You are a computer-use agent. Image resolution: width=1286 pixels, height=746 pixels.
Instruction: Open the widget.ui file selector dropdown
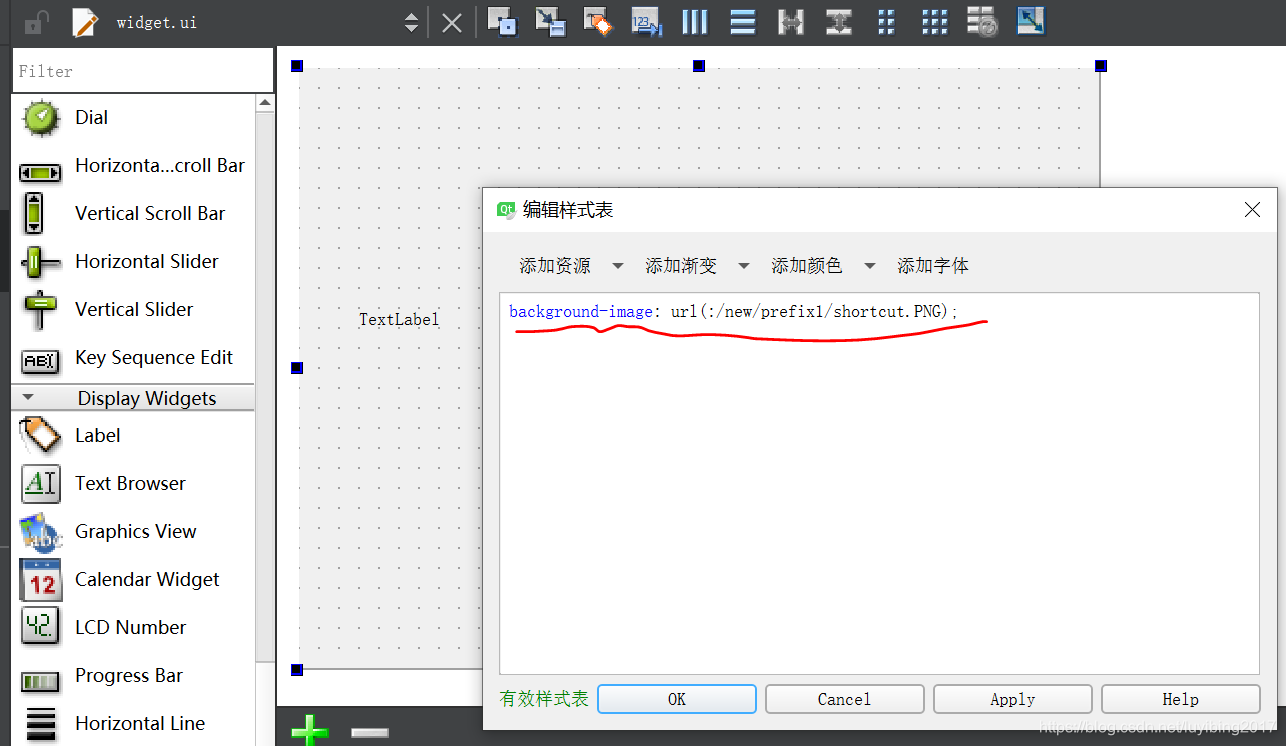pos(411,22)
